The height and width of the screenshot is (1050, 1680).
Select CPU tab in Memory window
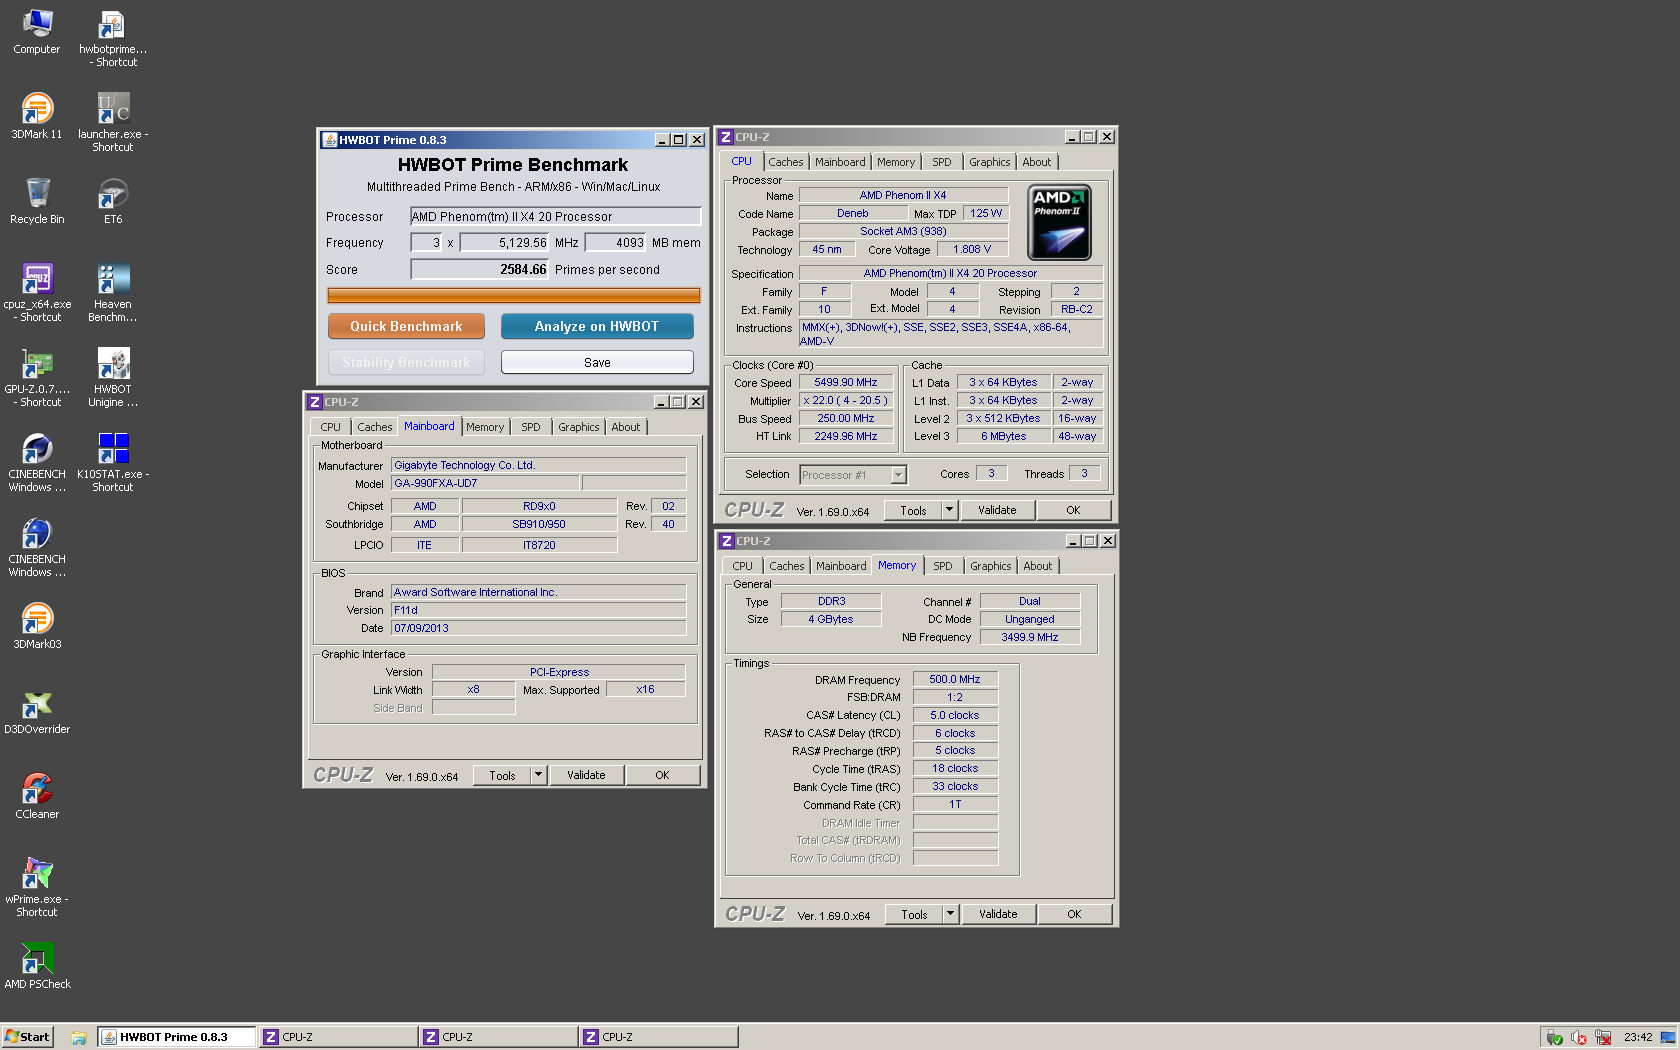(743, 566)
